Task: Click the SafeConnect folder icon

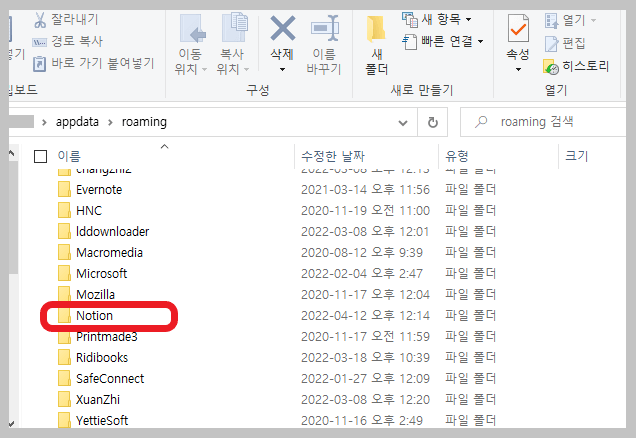Action: 64,378
